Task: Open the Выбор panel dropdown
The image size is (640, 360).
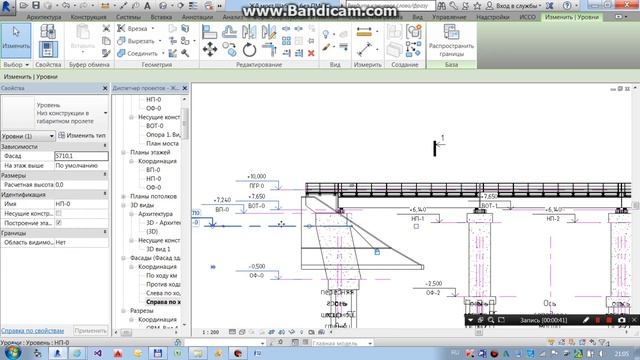Action: (16, 64)
